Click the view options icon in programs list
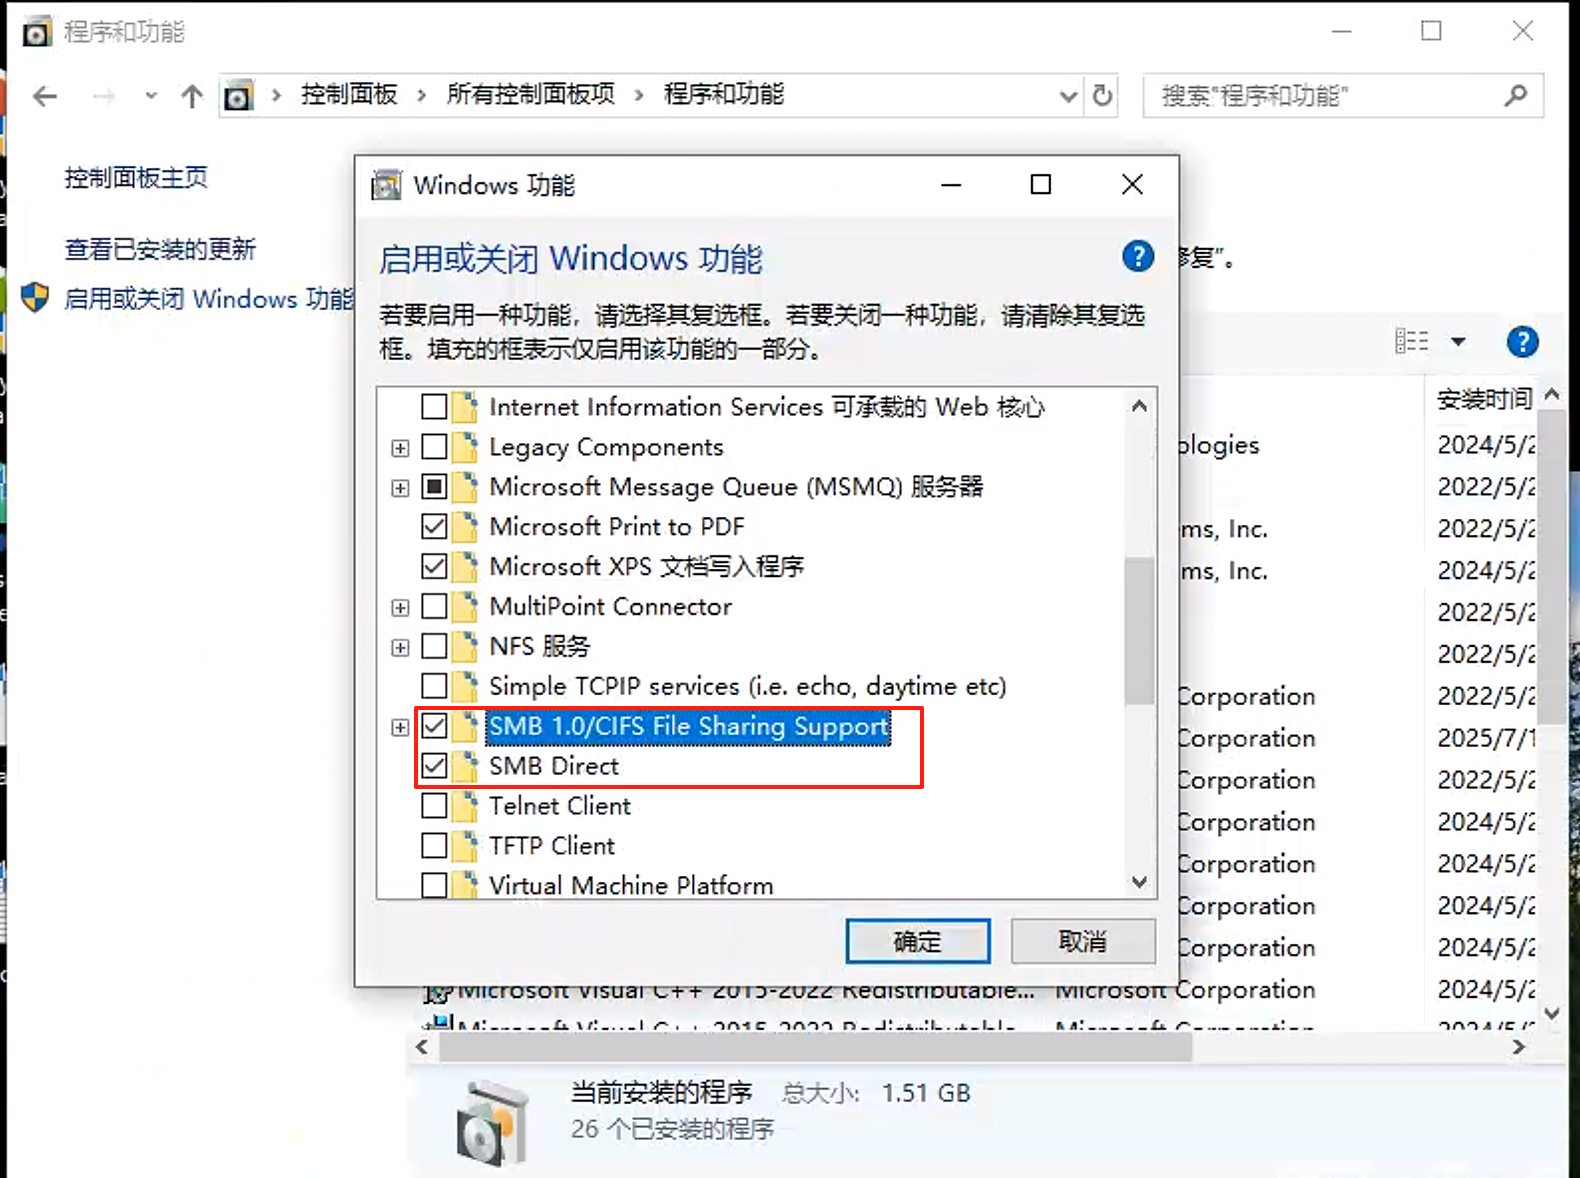Image resolution: width=1580 pixels, height=1178 pixels. [1412, 341]
